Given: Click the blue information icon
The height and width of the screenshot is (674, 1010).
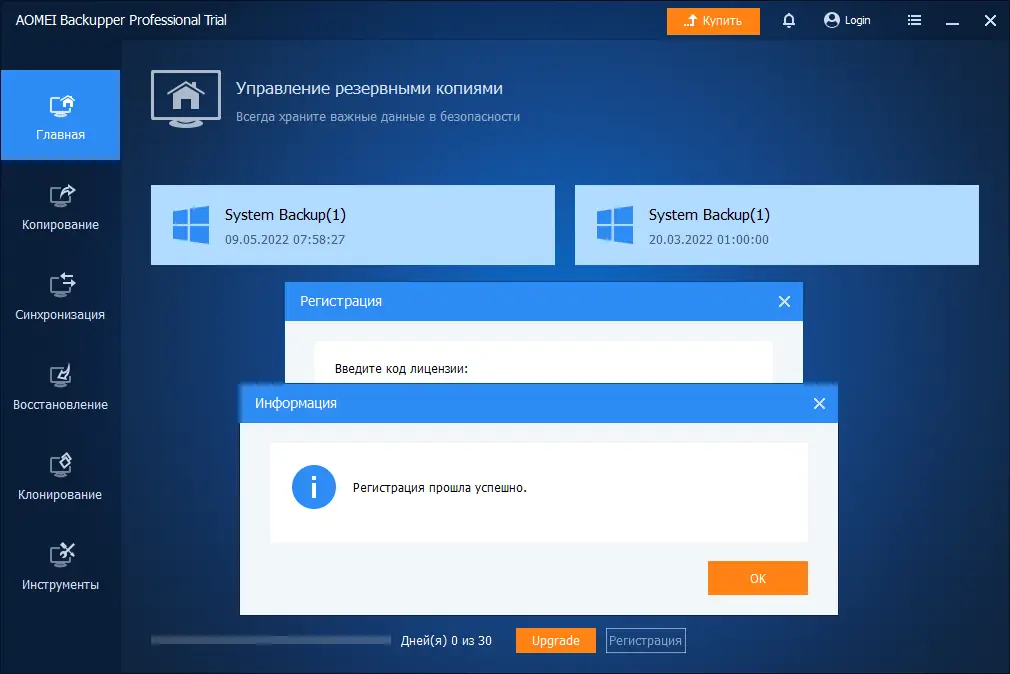Looking at the screenshot, I should [x=314, y=487].
